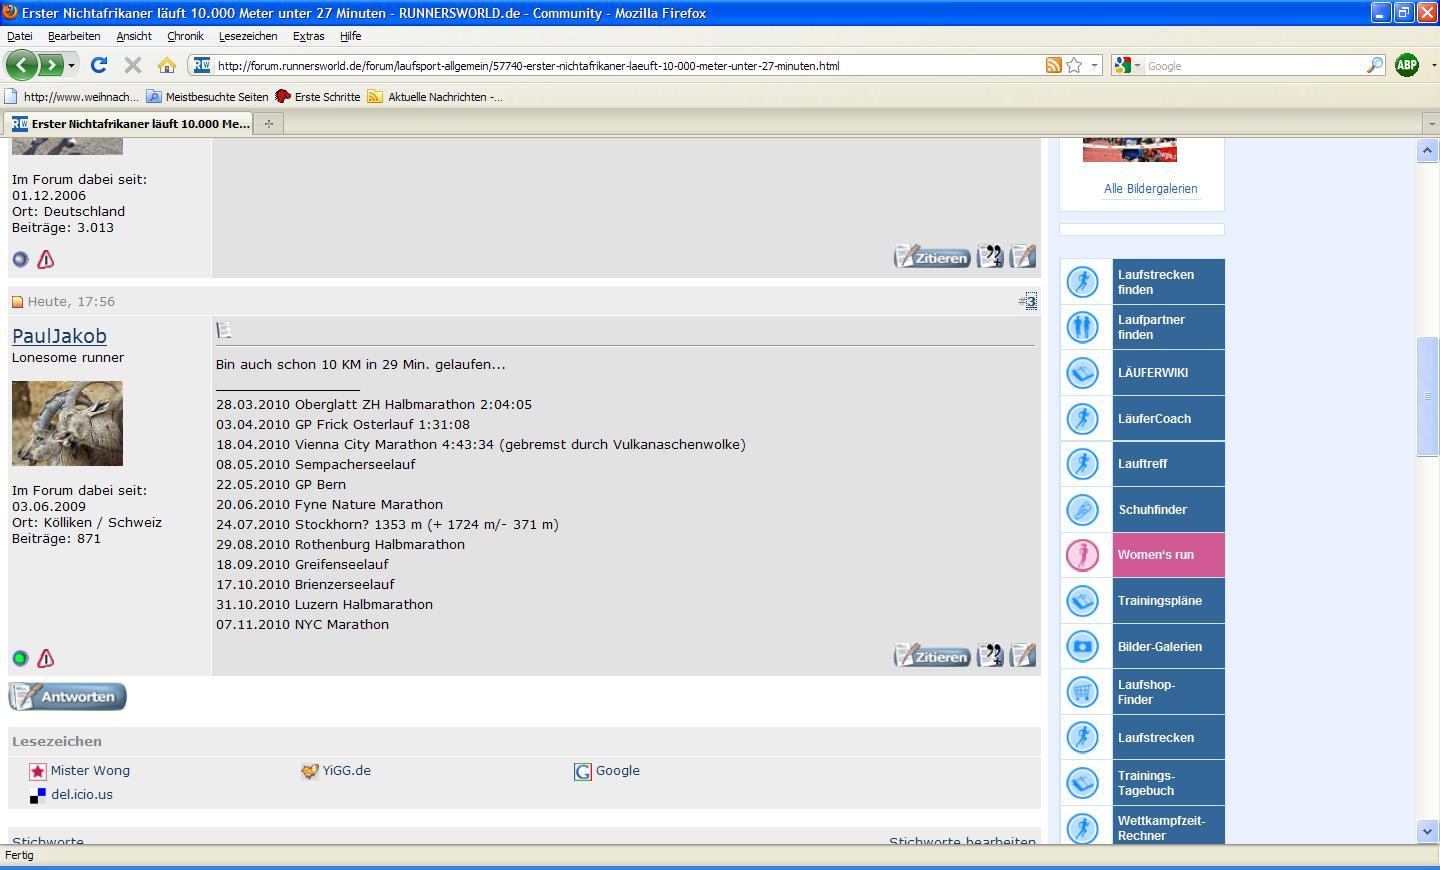Start search with the magnifier icon

tap(1375, 65)
